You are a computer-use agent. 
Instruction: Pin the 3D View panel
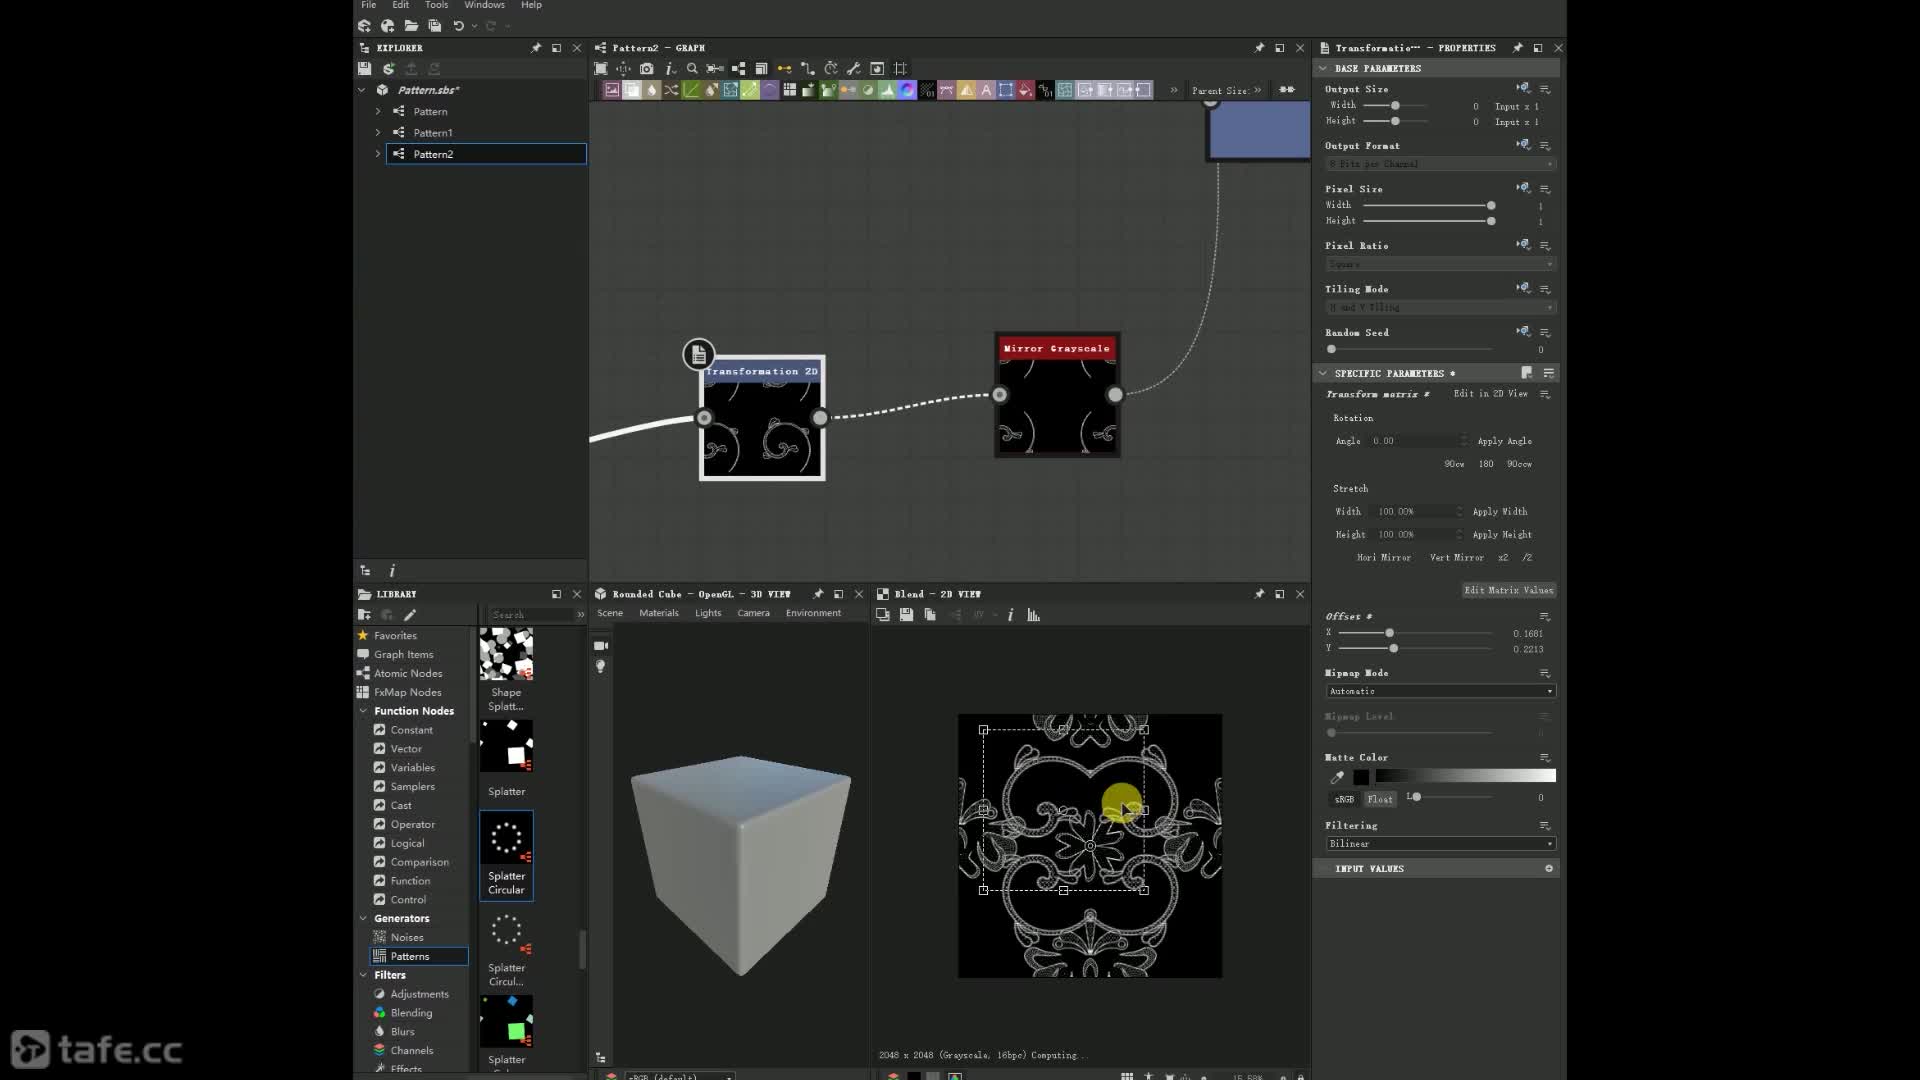(x=818, y=594)
